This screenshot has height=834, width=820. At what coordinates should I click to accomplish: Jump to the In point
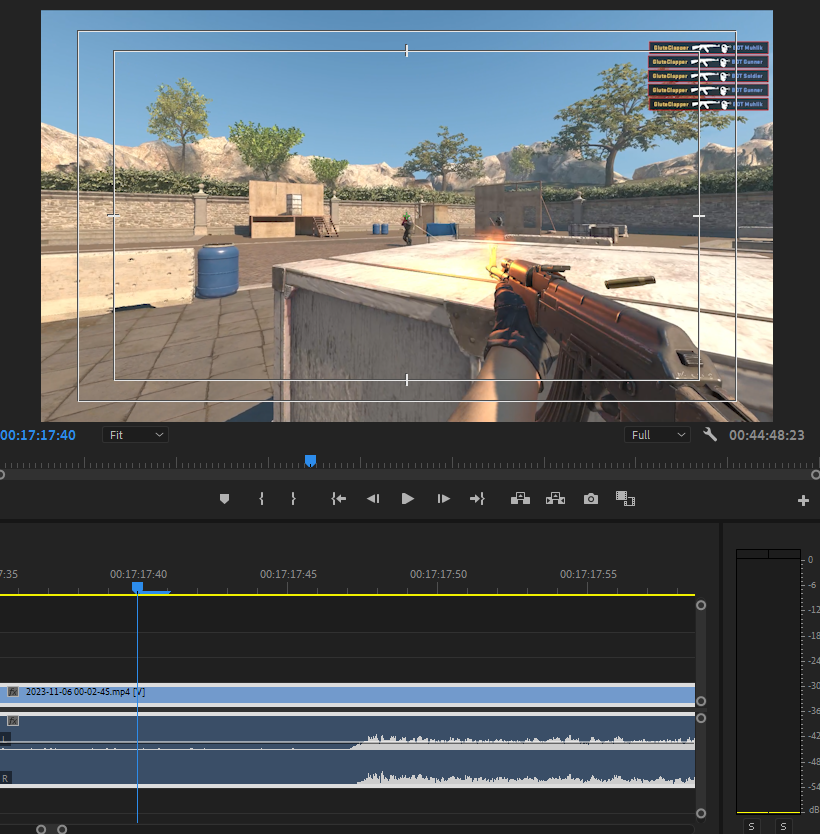tap(339, 499)
